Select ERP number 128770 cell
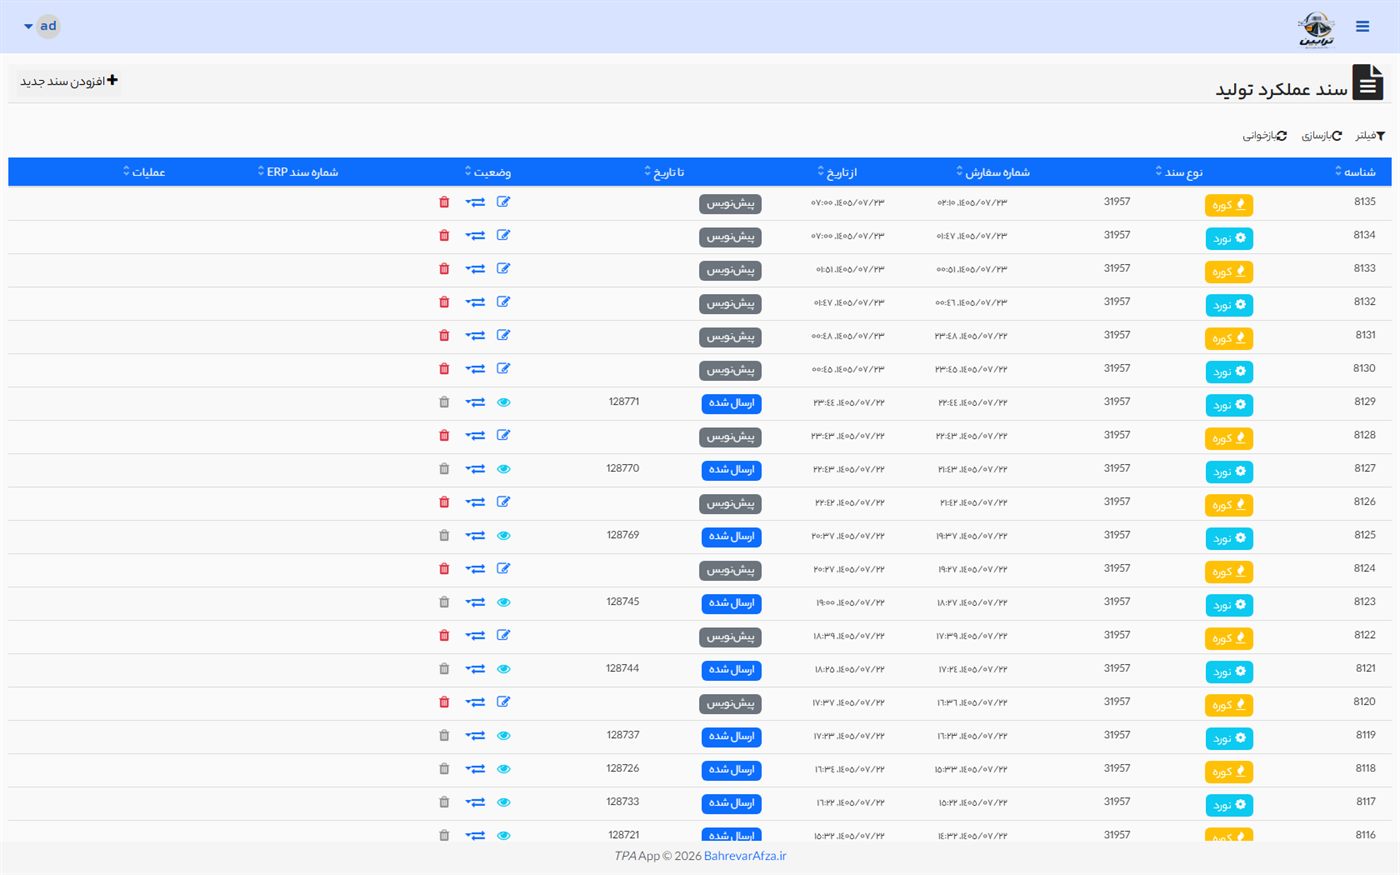The height and width of the screenshot is (875, 1400). click(x=623, y=468)
